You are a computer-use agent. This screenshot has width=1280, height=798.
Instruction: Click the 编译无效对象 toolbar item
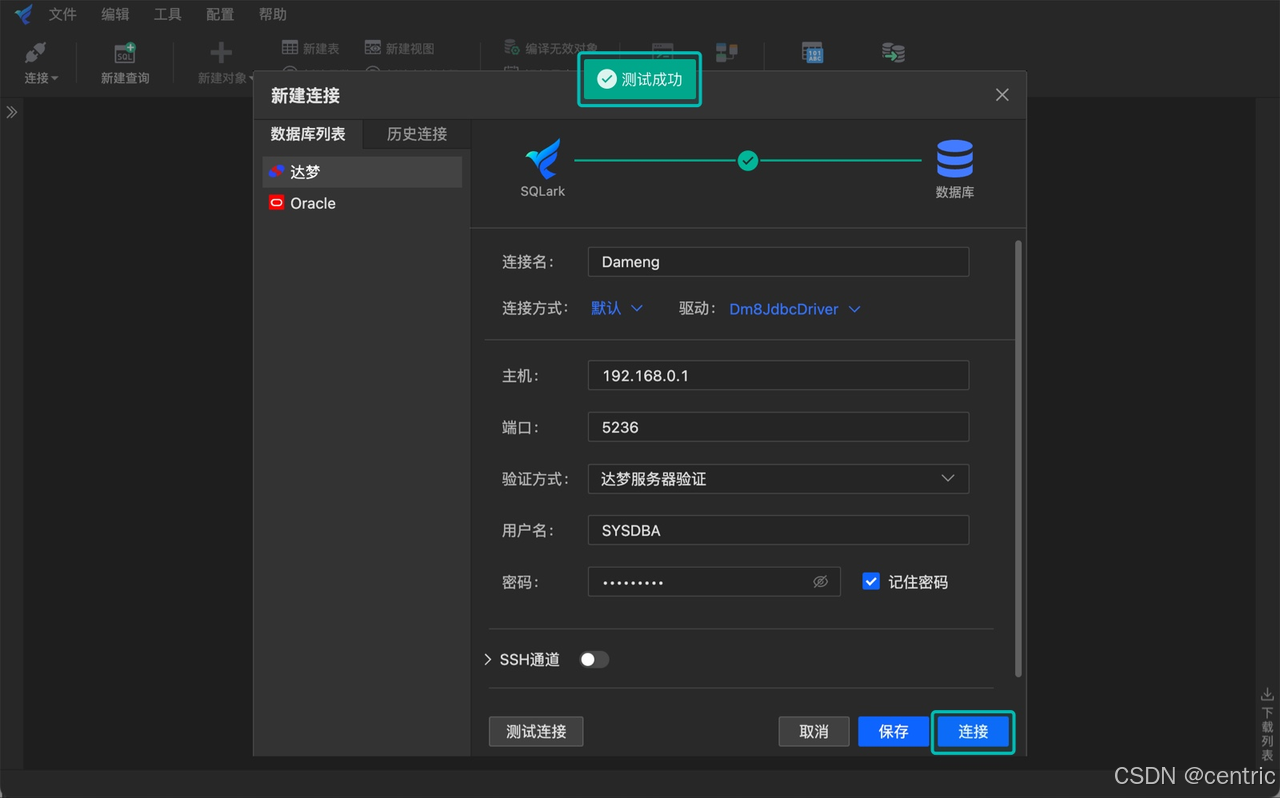(x=551, y=48)
